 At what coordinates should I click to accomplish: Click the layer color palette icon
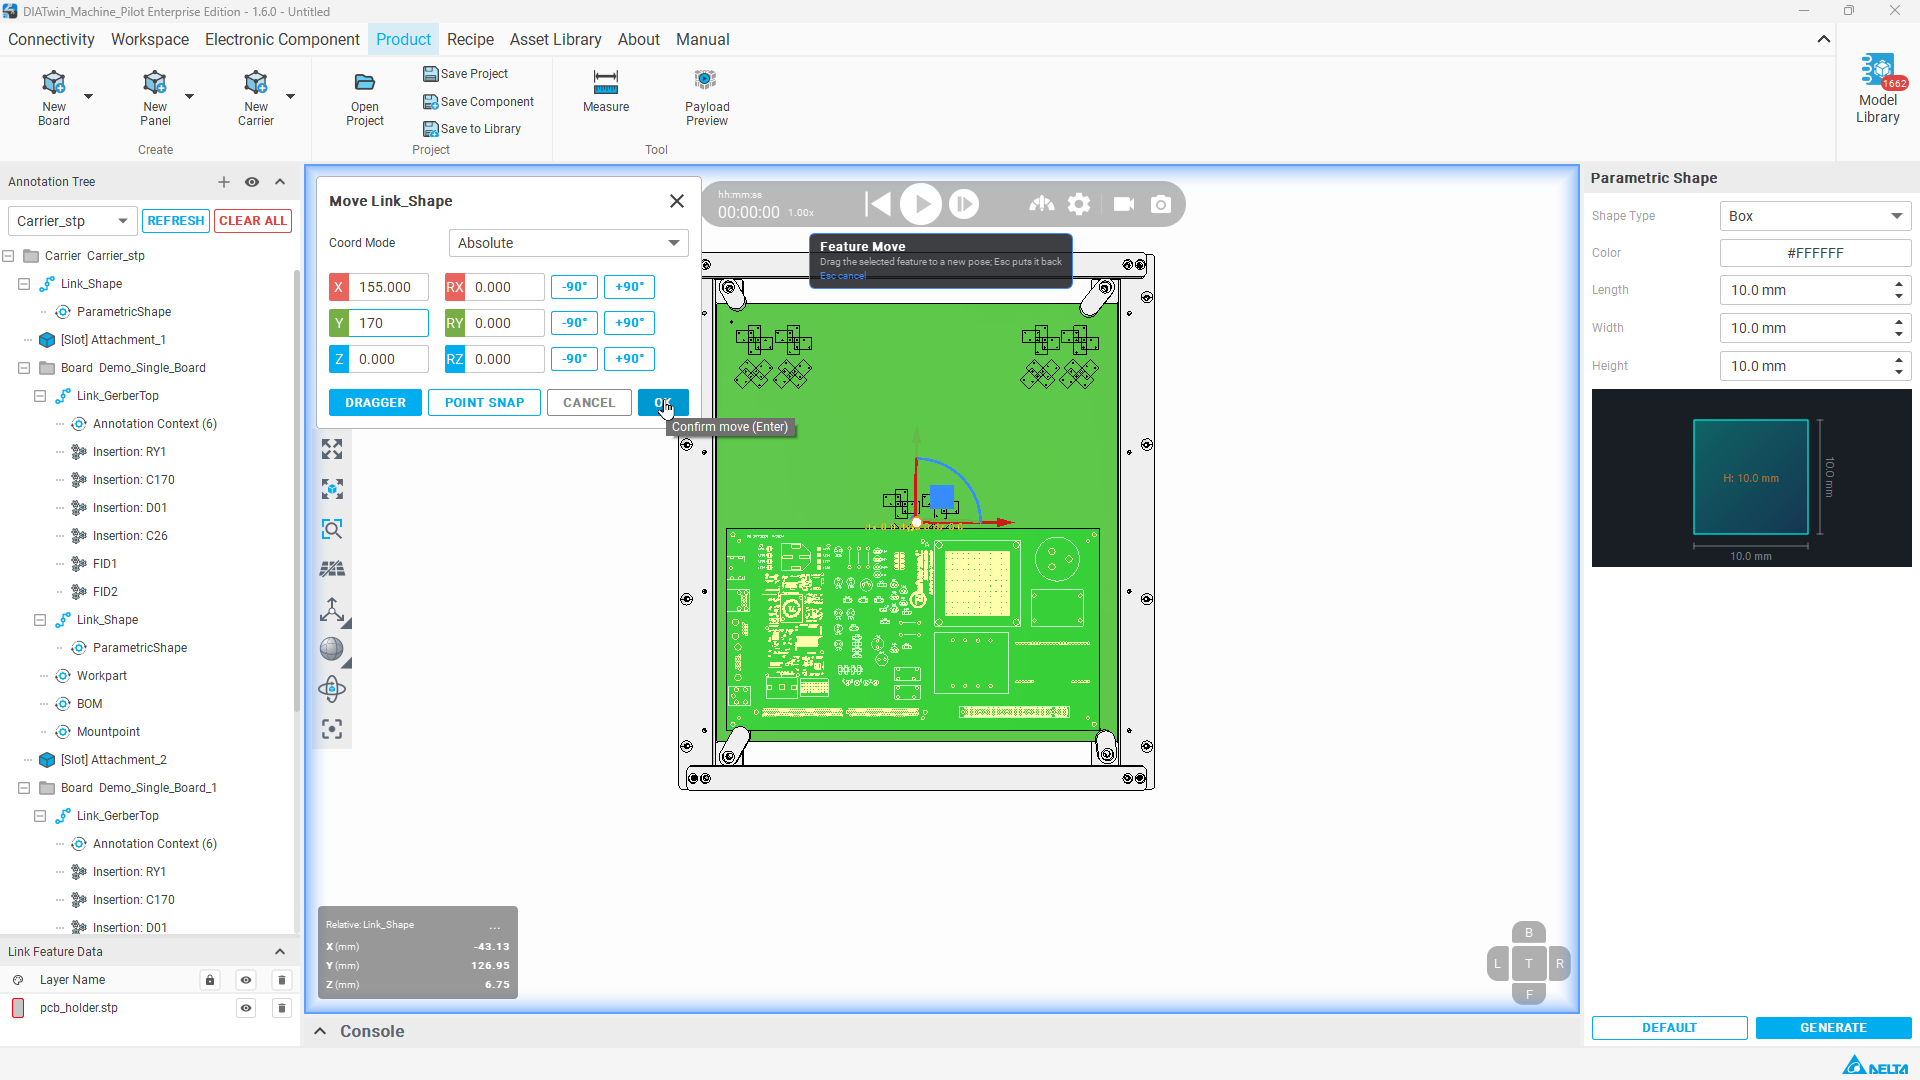tap(18, 980)
